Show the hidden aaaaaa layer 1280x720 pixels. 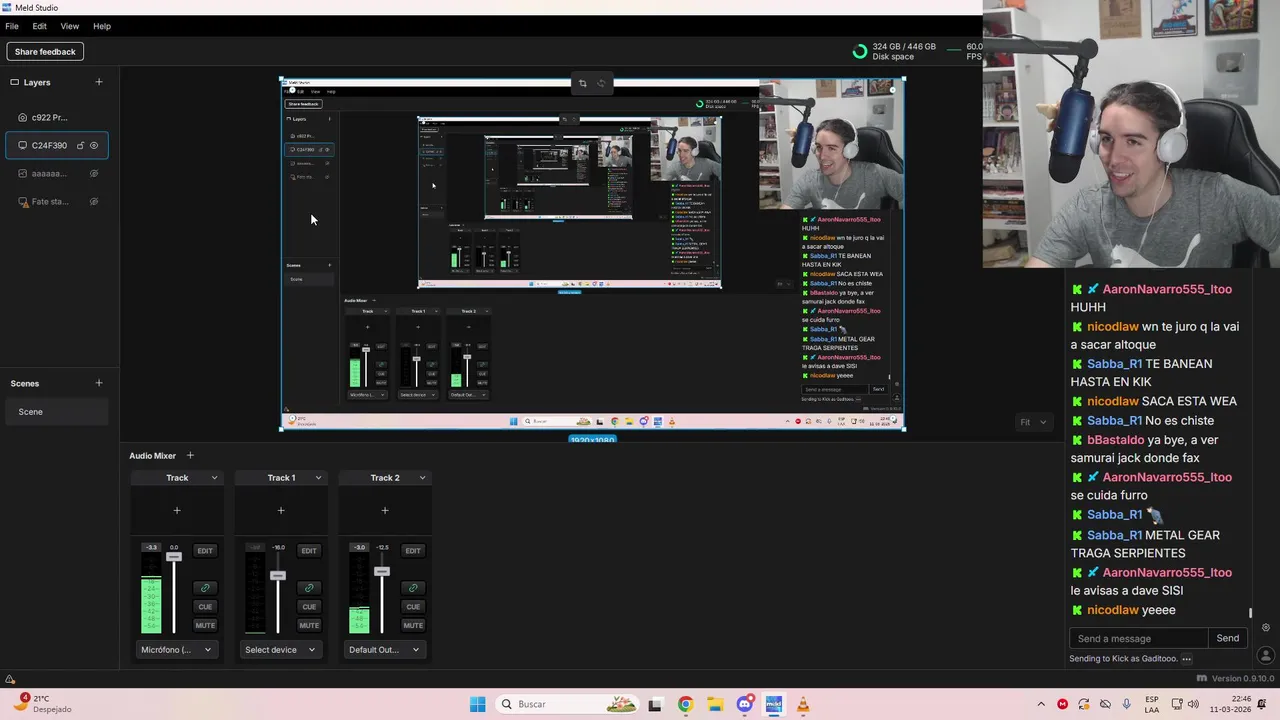pyautogui.click(x=94, y=173)
